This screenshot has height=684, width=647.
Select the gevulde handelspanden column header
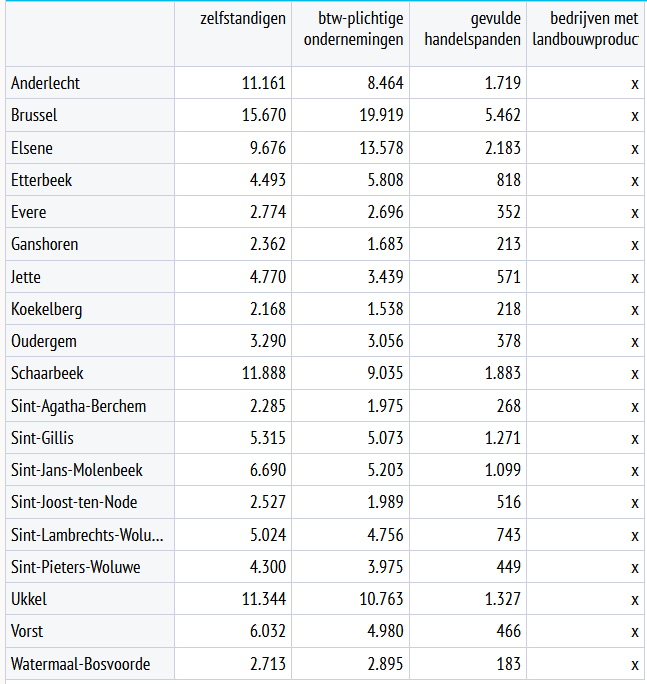[x=472, y=29]
